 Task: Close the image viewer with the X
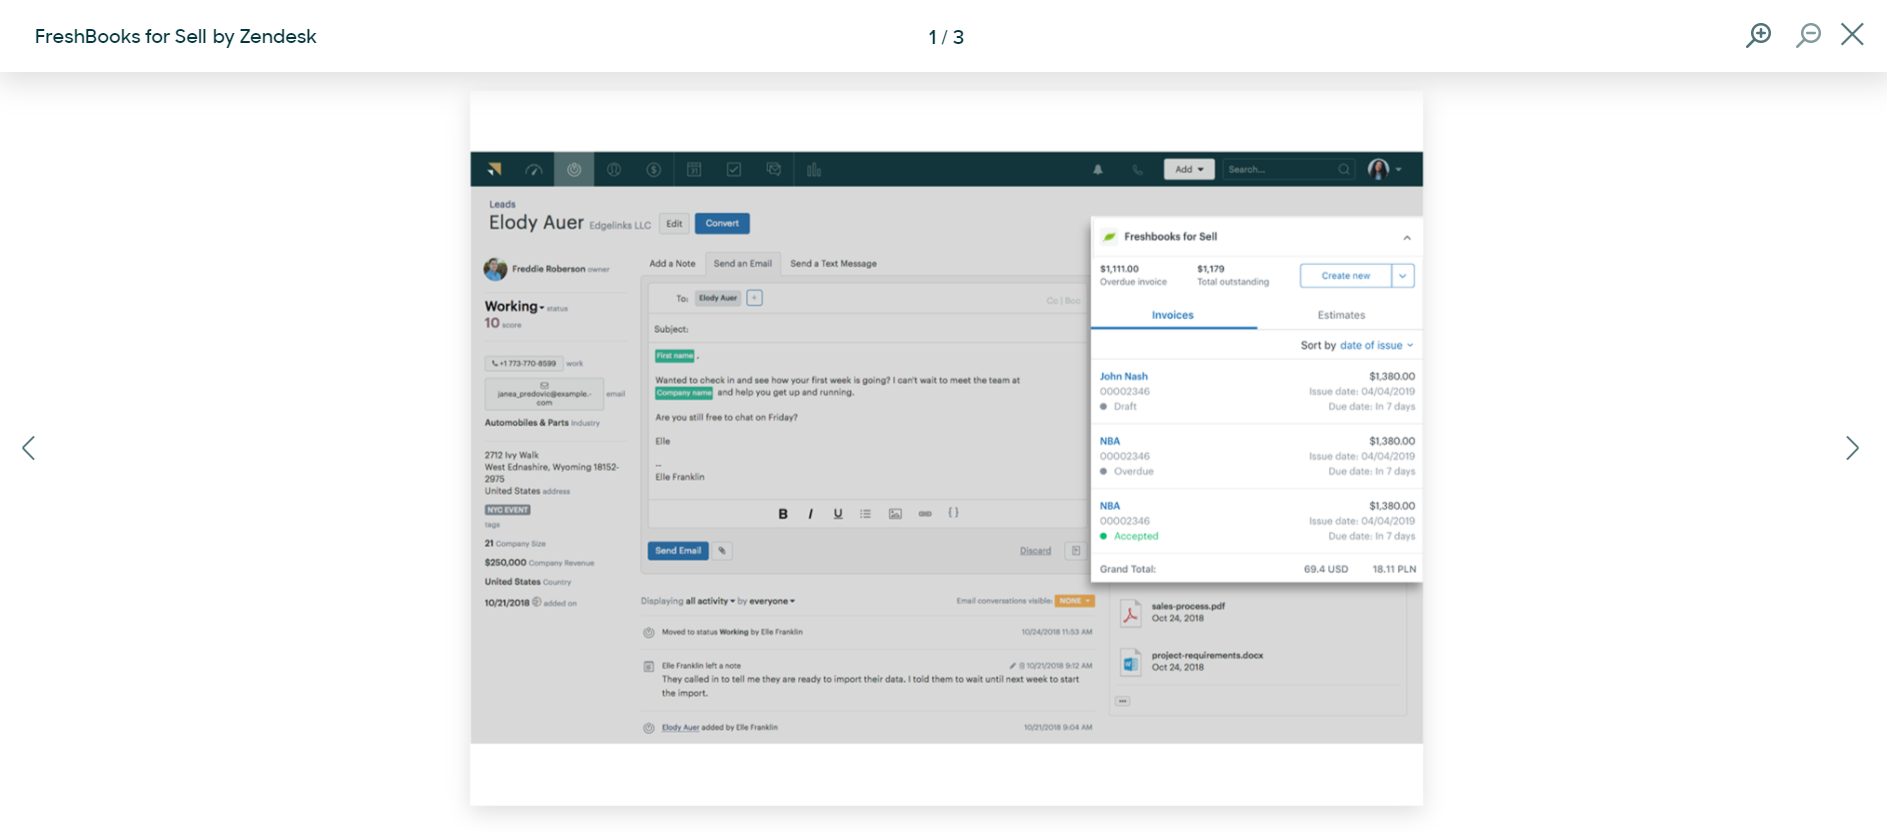(x=1852, y=34)
